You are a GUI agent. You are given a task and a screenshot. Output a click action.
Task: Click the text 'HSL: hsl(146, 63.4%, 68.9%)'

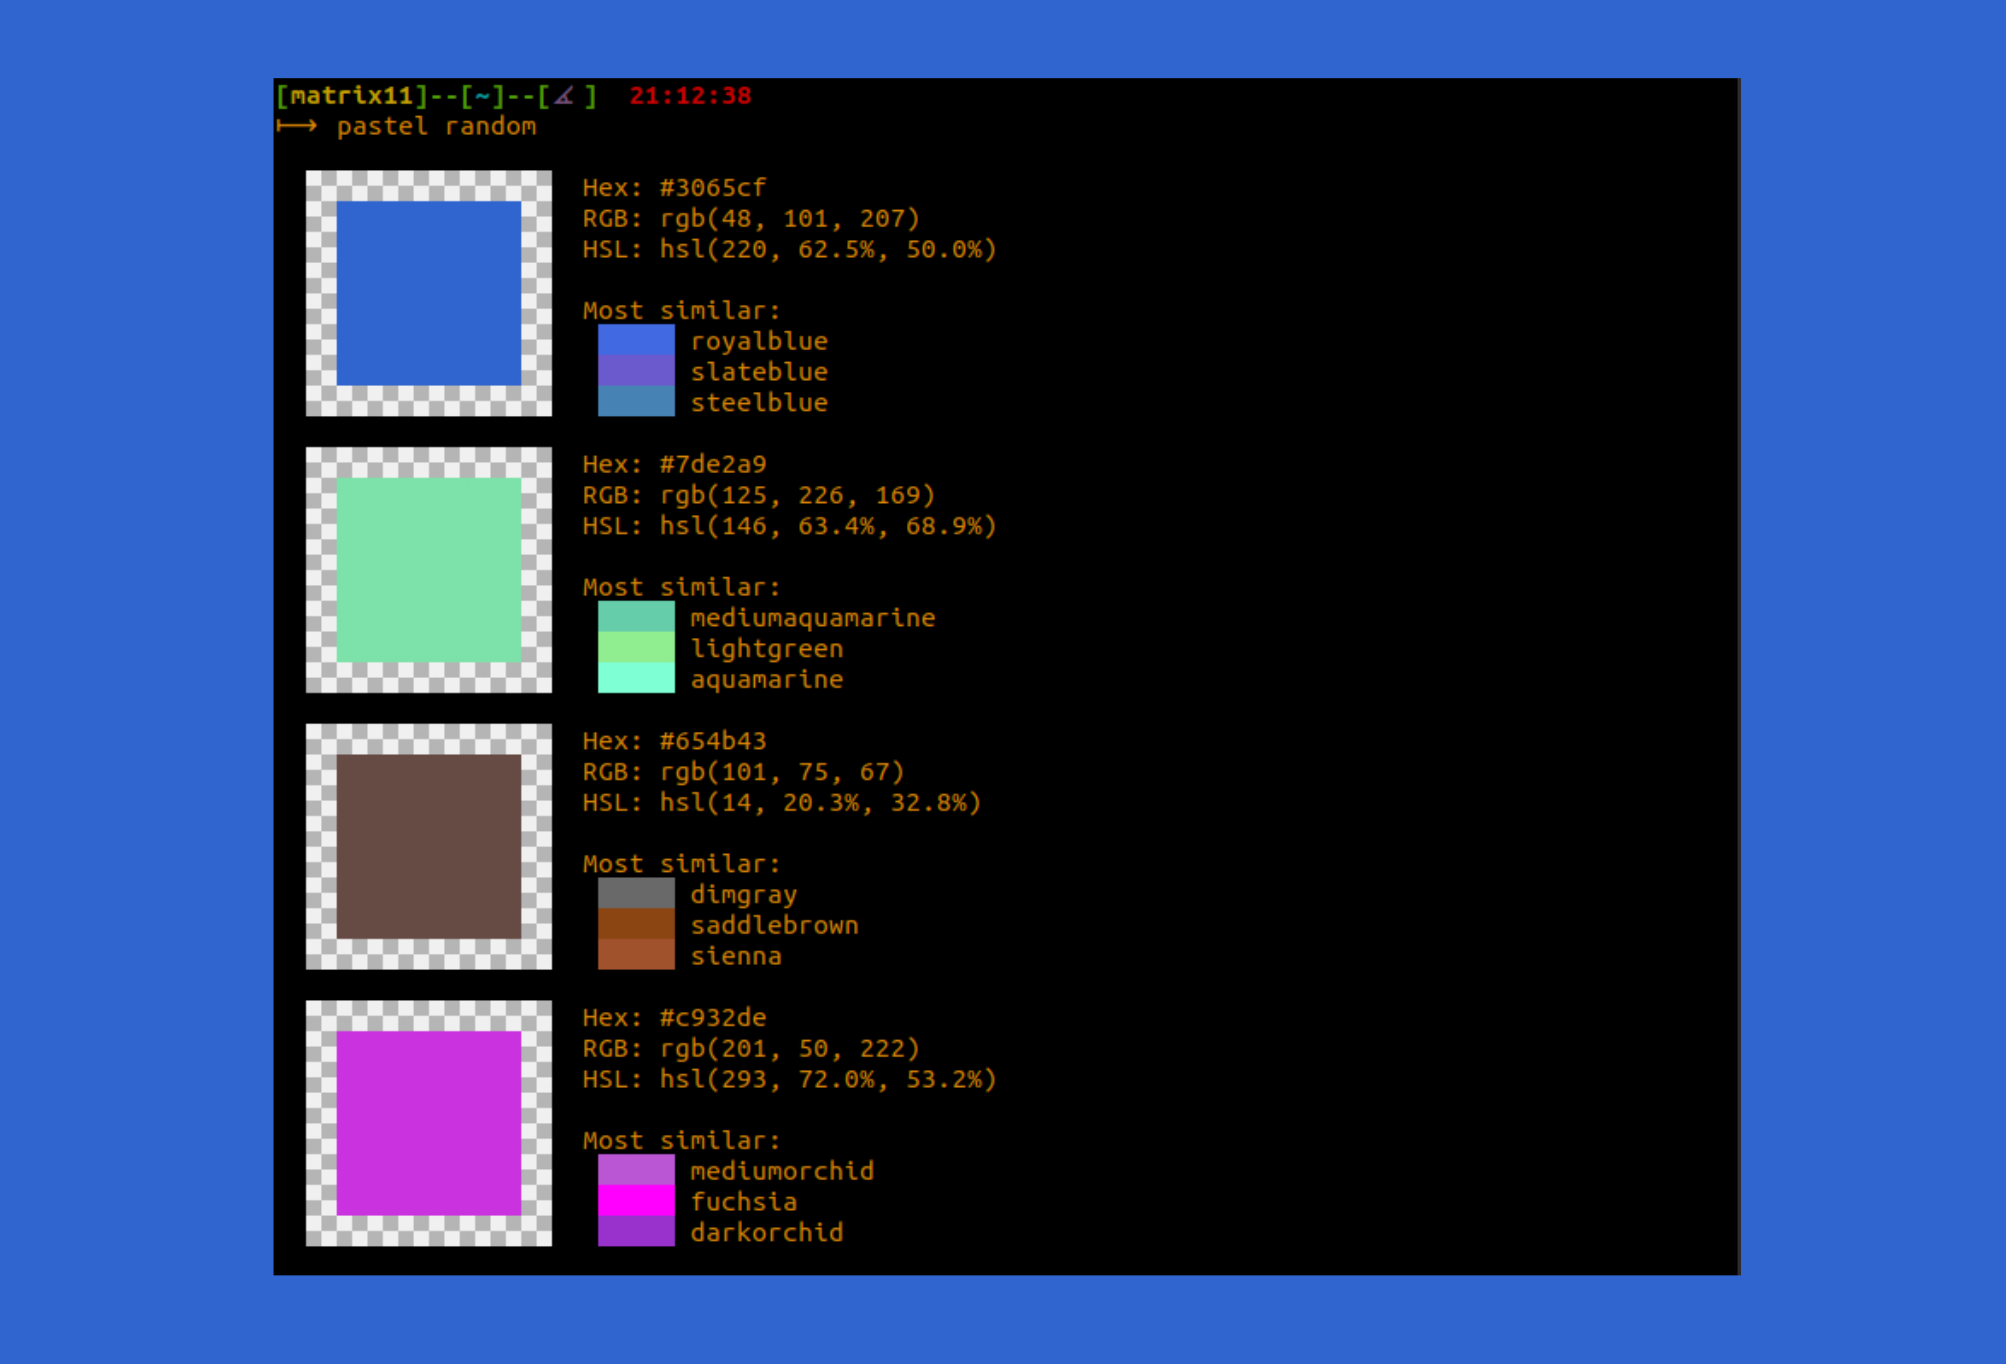coord(790,526)
